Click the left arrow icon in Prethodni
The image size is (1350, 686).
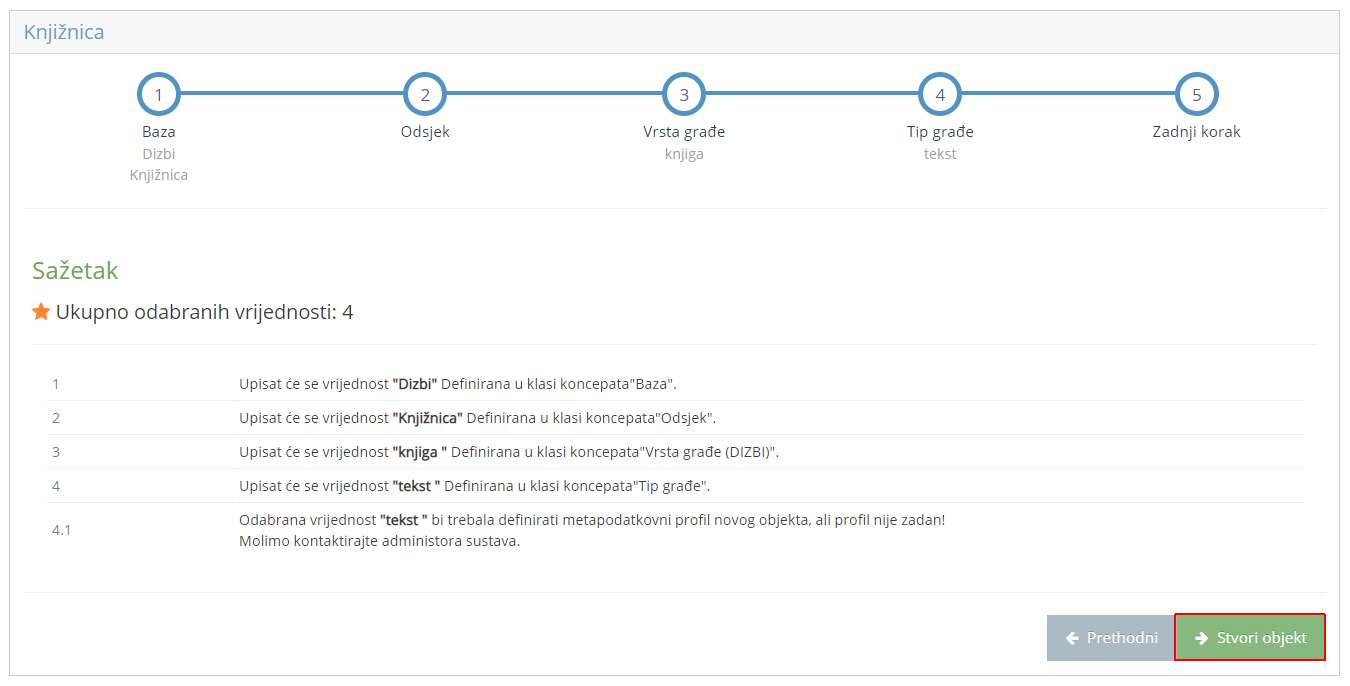click(1072, 638)
